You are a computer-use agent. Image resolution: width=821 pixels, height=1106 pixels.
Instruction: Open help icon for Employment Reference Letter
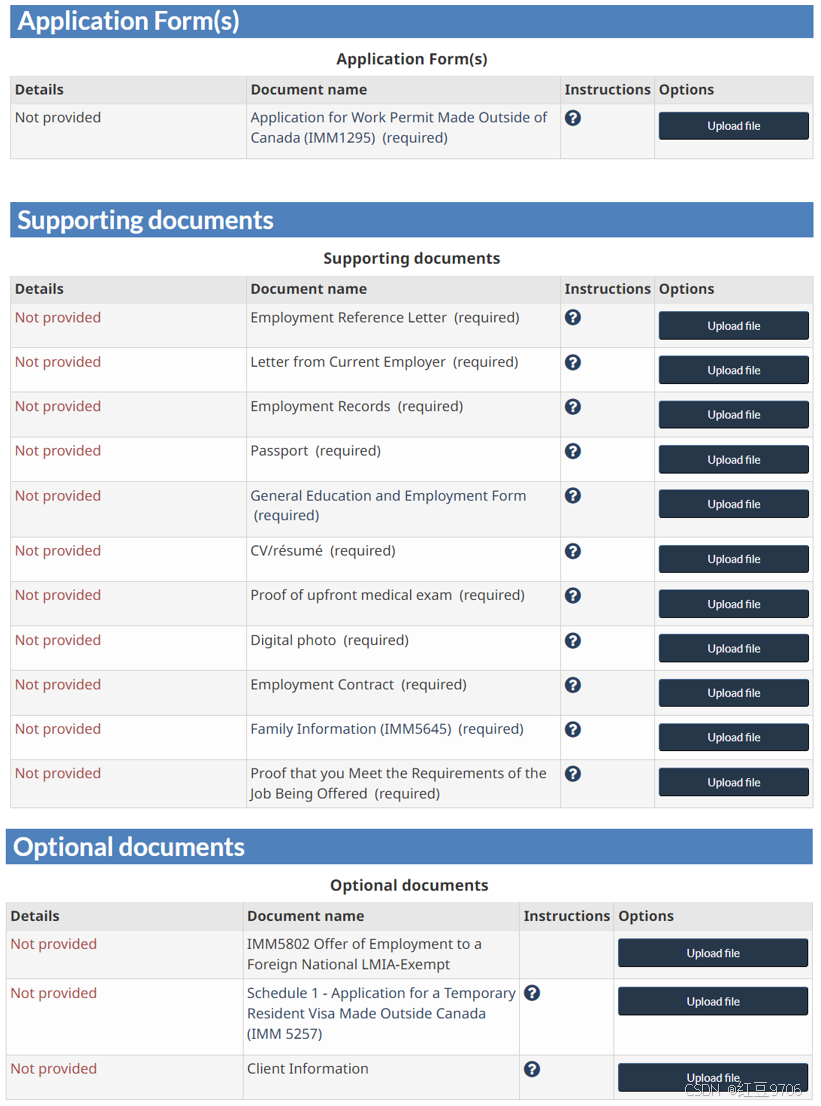pos(573,317)
